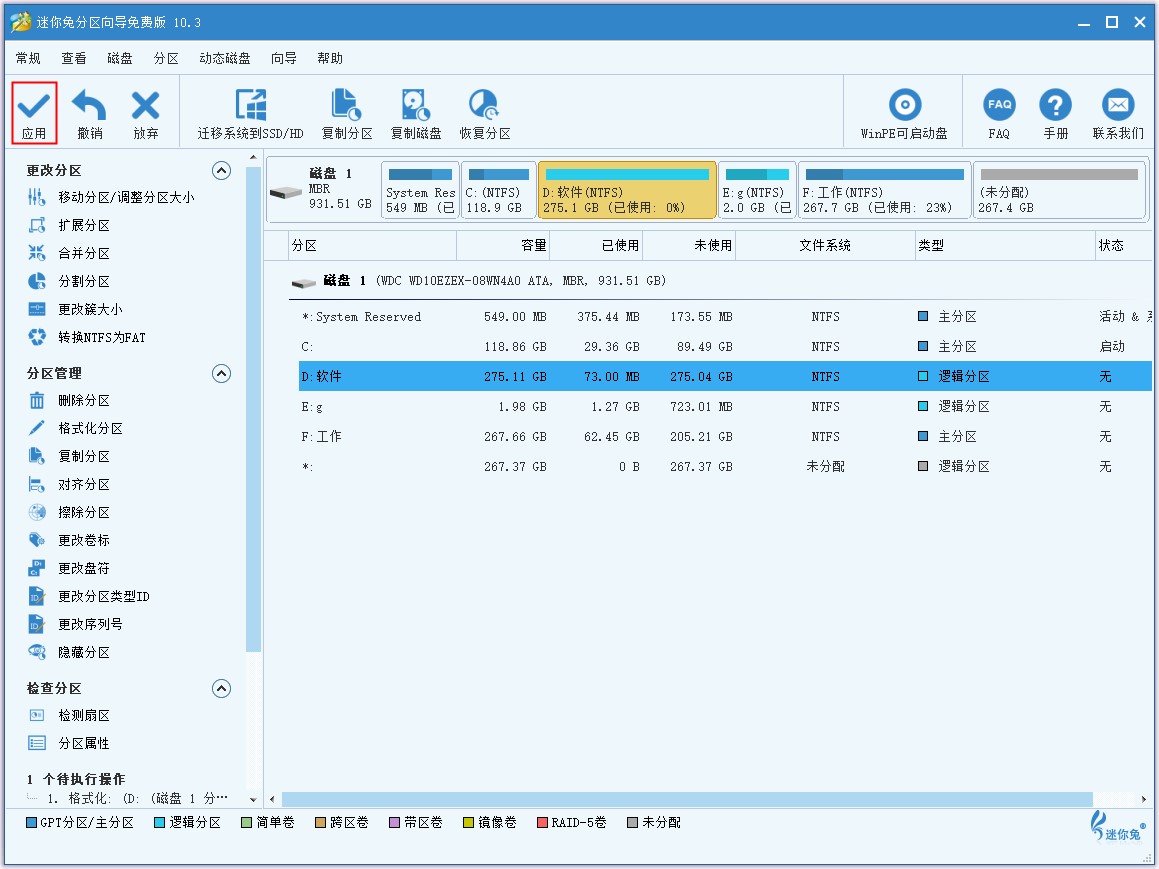
Task: Sort by 容量 column header
Action: (x=503, y=245)
